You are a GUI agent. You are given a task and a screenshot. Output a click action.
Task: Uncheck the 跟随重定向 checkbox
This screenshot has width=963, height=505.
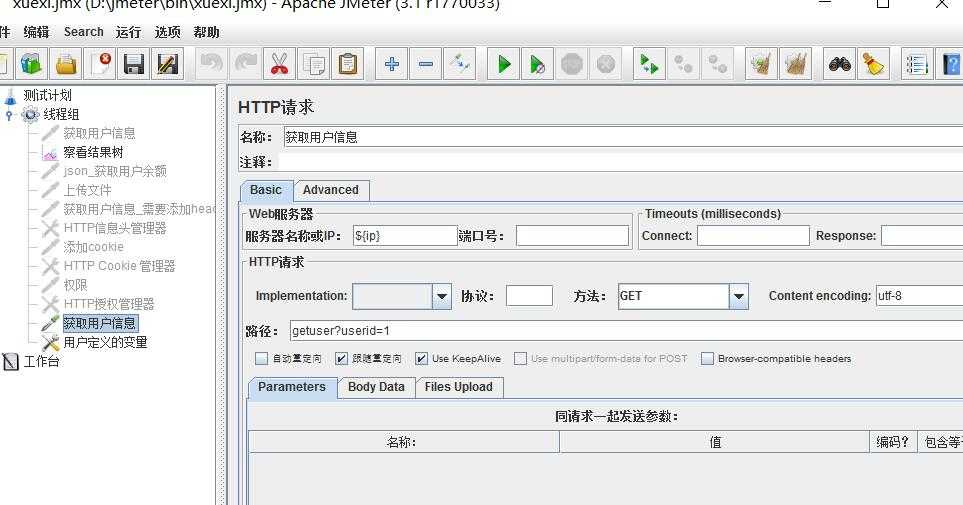pos(341,358)
